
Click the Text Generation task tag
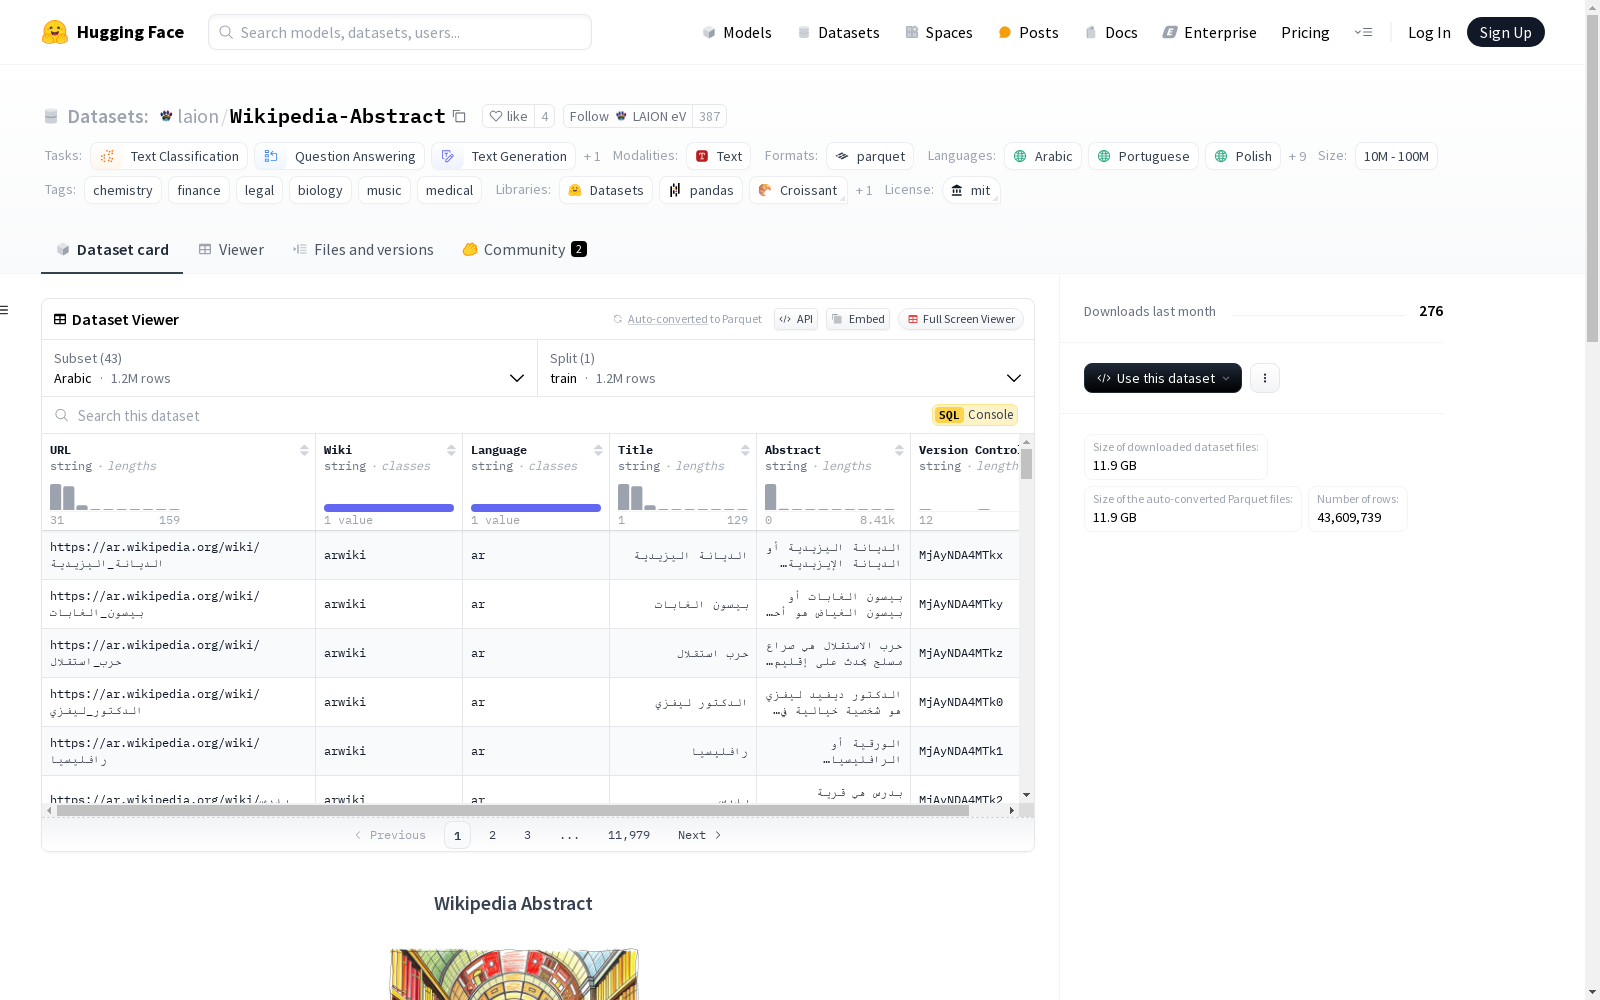click(503, 156)
